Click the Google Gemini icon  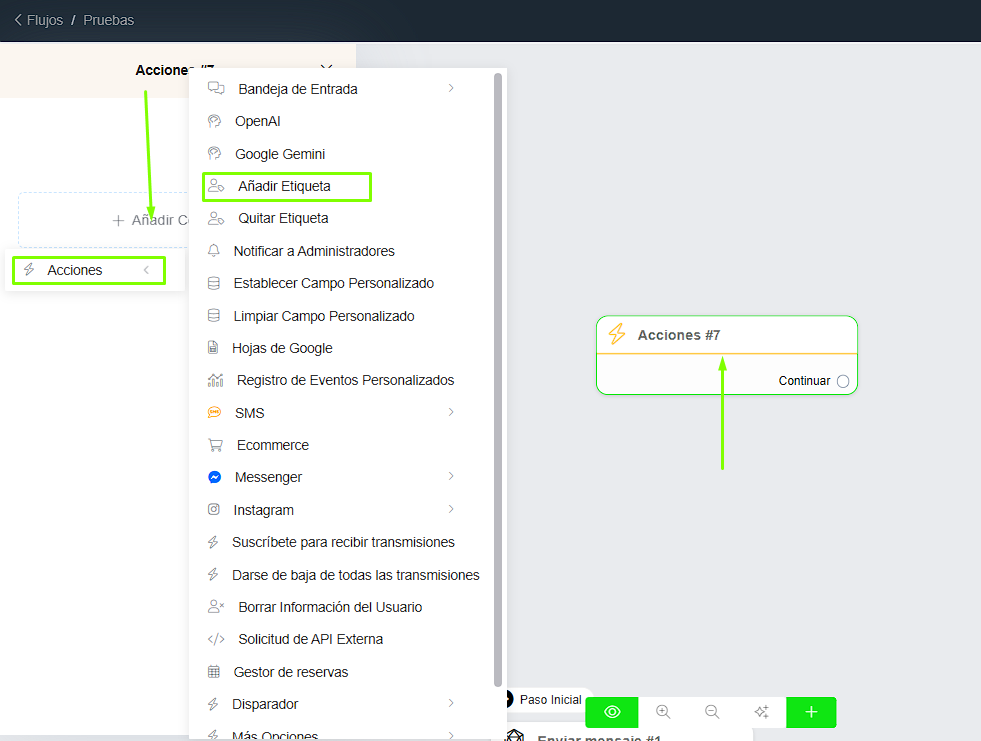pyautogui.click(x=214, y=154)
